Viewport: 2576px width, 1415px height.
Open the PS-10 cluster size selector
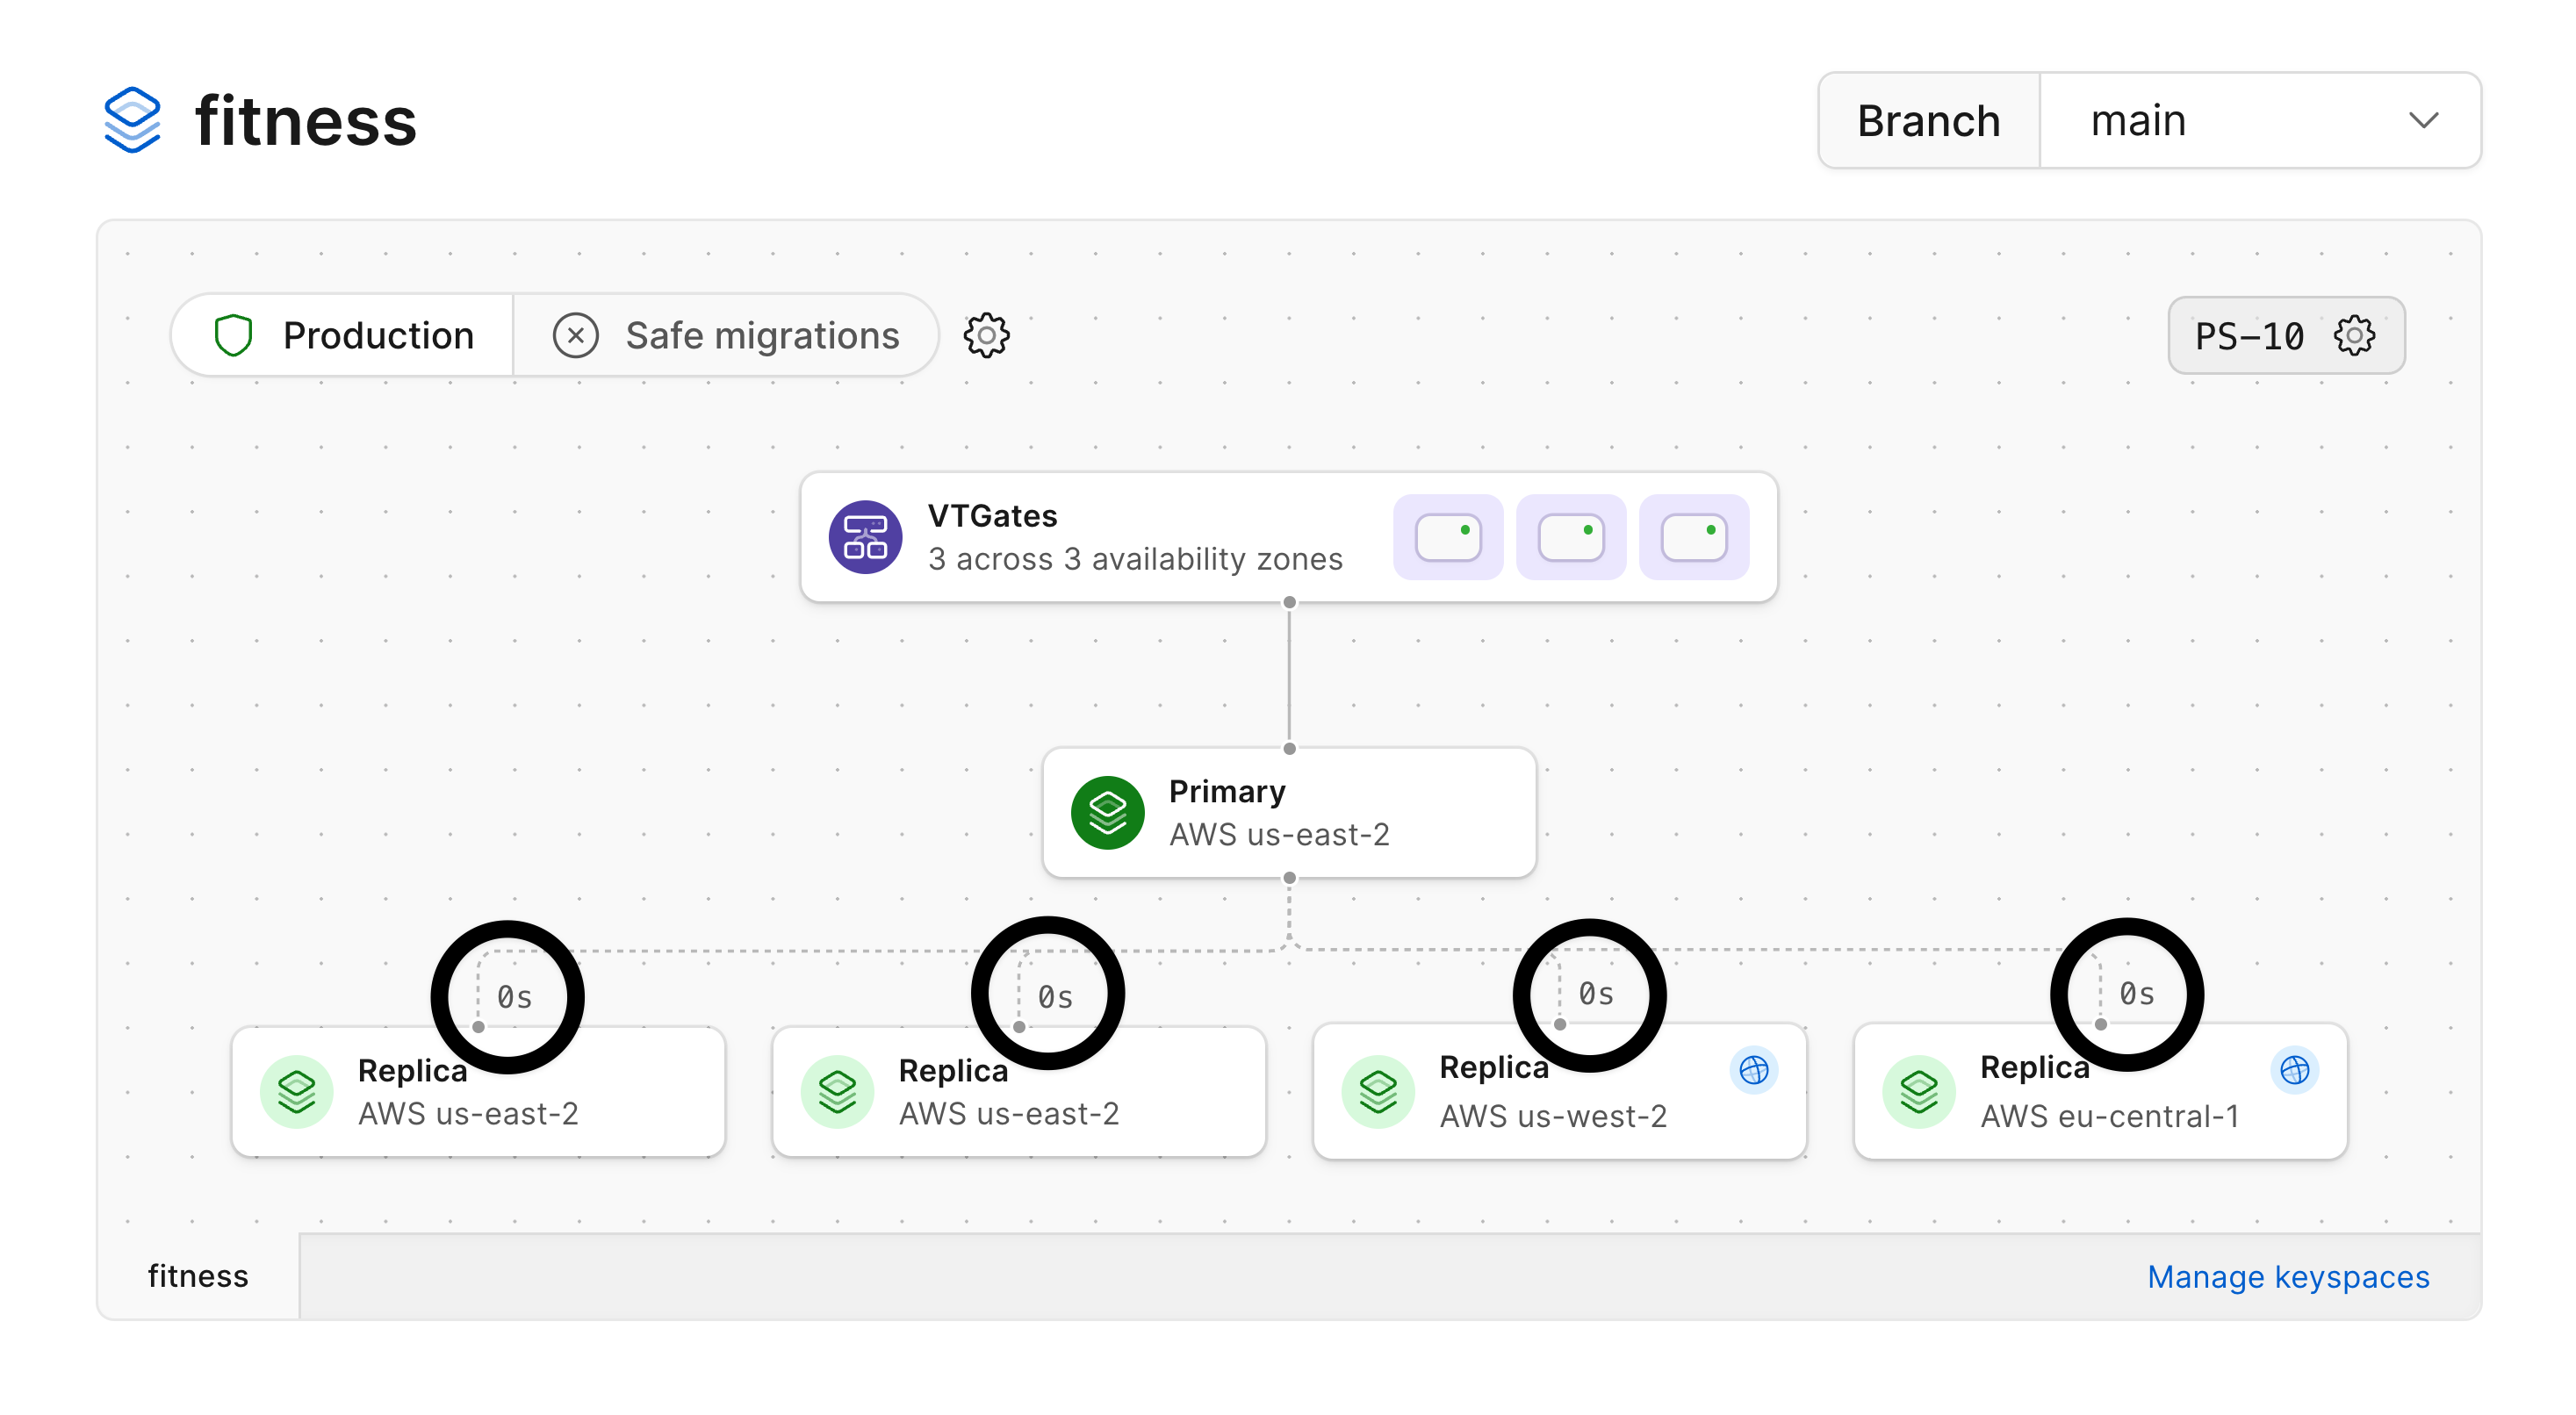[2250, 336]
